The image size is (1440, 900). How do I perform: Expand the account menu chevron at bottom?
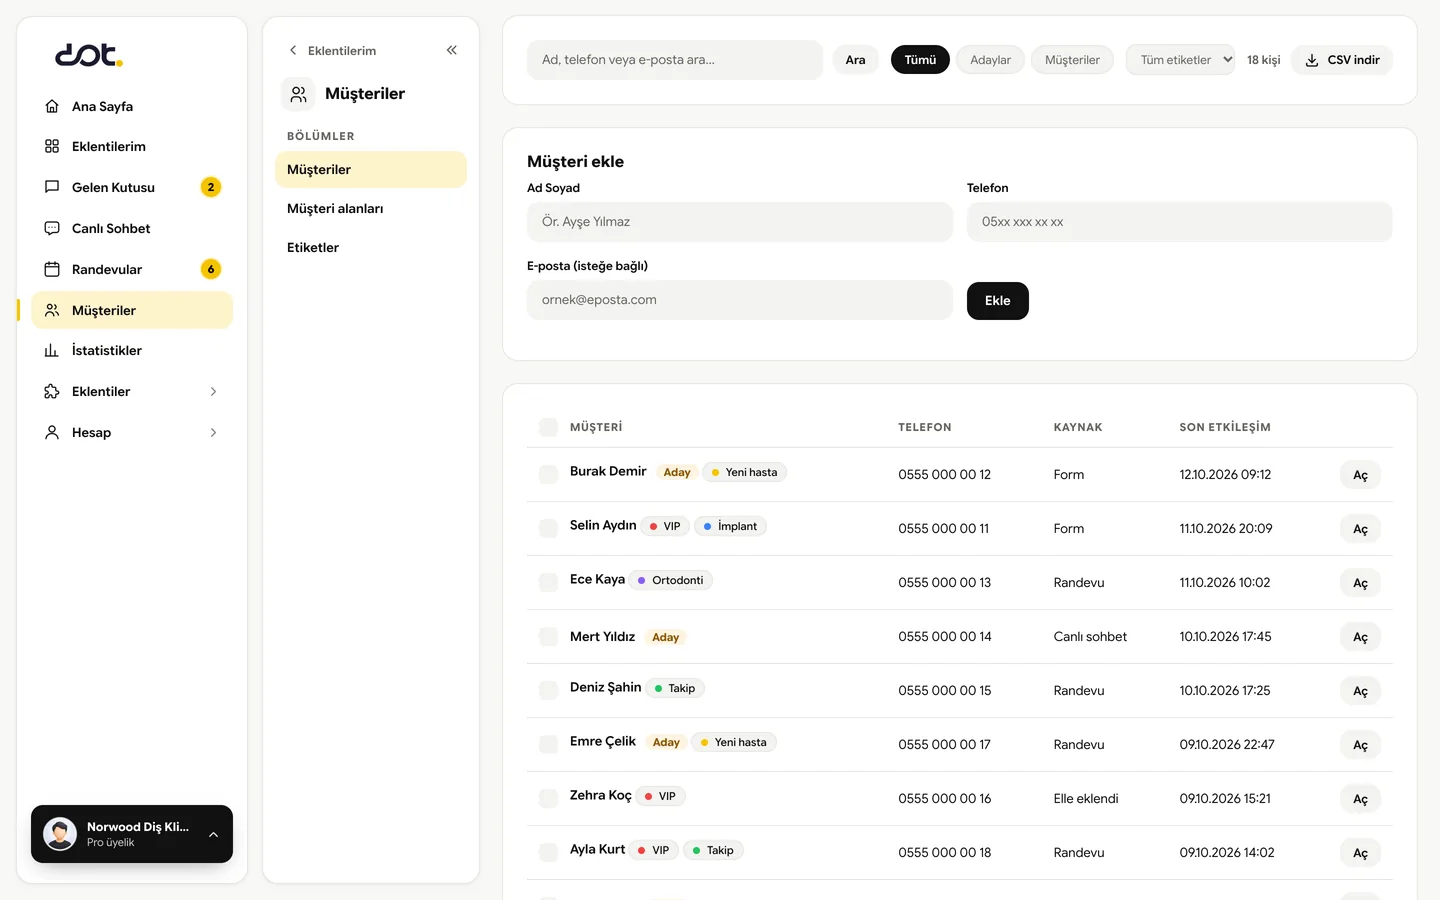(213, 834)
